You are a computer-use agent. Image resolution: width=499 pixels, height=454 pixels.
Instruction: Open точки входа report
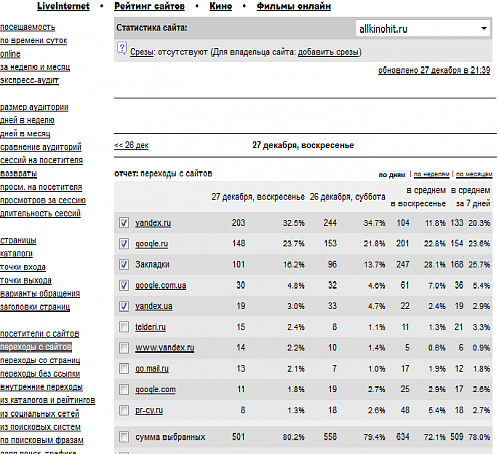coord(23,267)
